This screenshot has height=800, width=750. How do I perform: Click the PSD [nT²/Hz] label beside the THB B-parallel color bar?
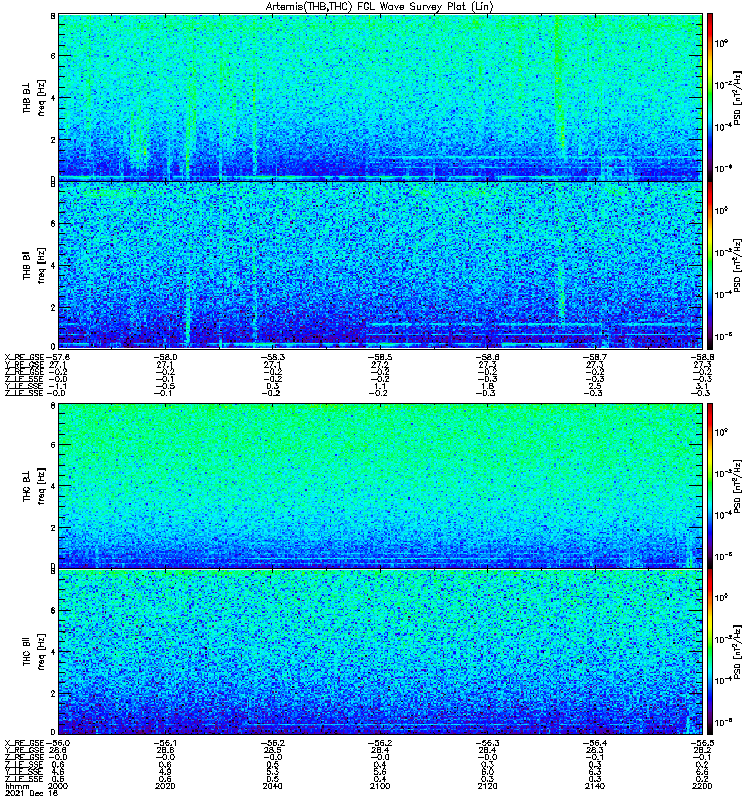(737, 265)
